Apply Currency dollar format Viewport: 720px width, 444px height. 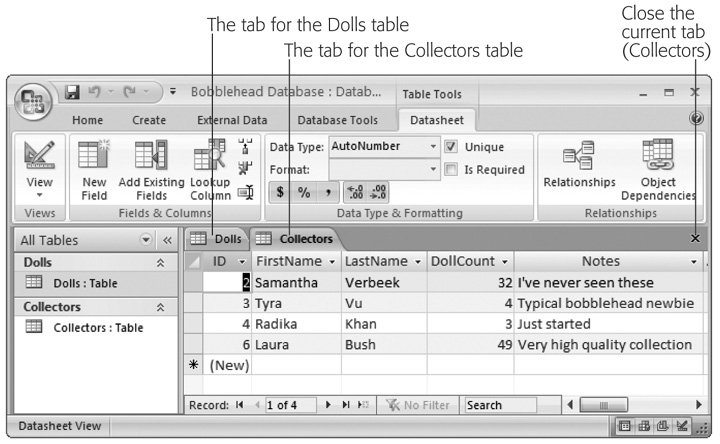[280, 192]
